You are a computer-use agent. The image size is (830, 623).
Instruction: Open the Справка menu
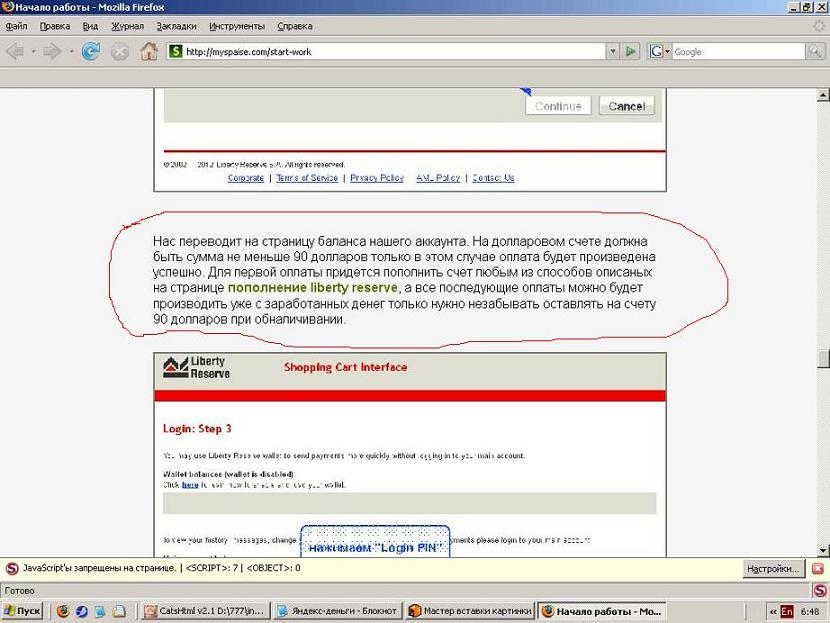click(x=295, y=26)
